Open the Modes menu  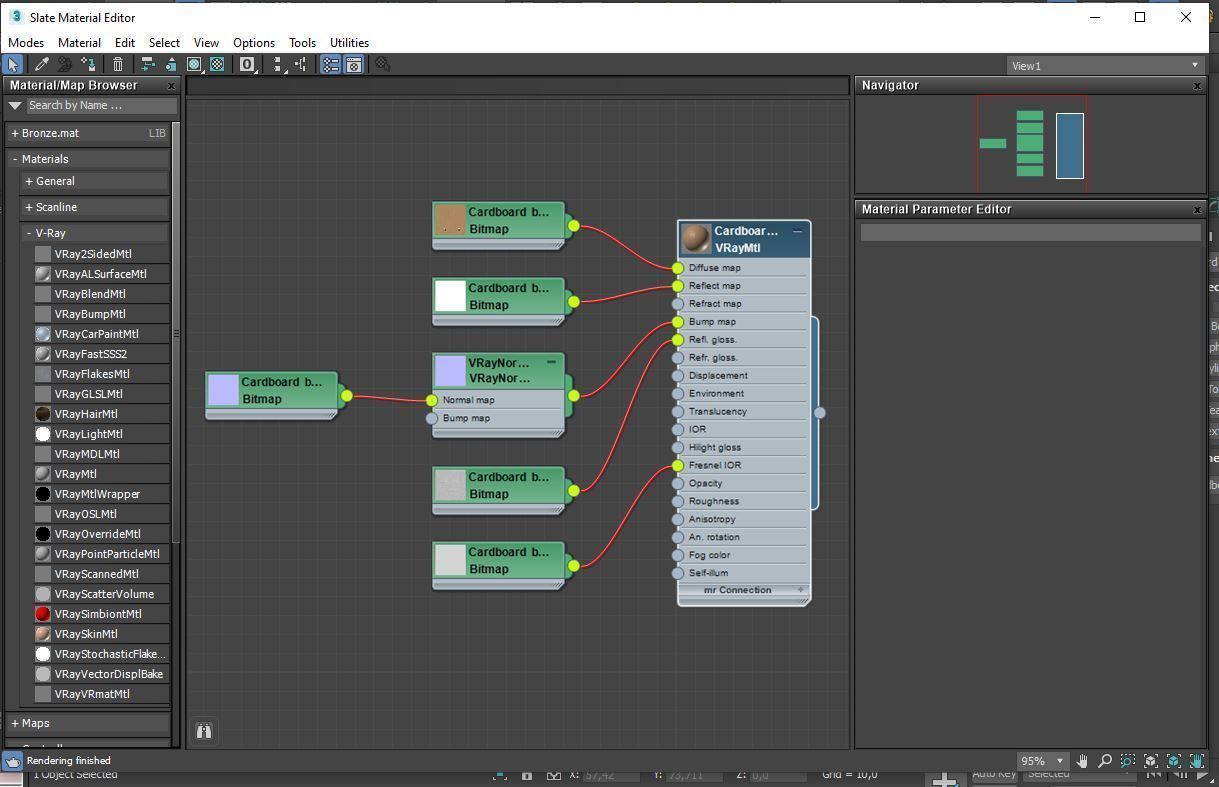click(x=26, y=43)
